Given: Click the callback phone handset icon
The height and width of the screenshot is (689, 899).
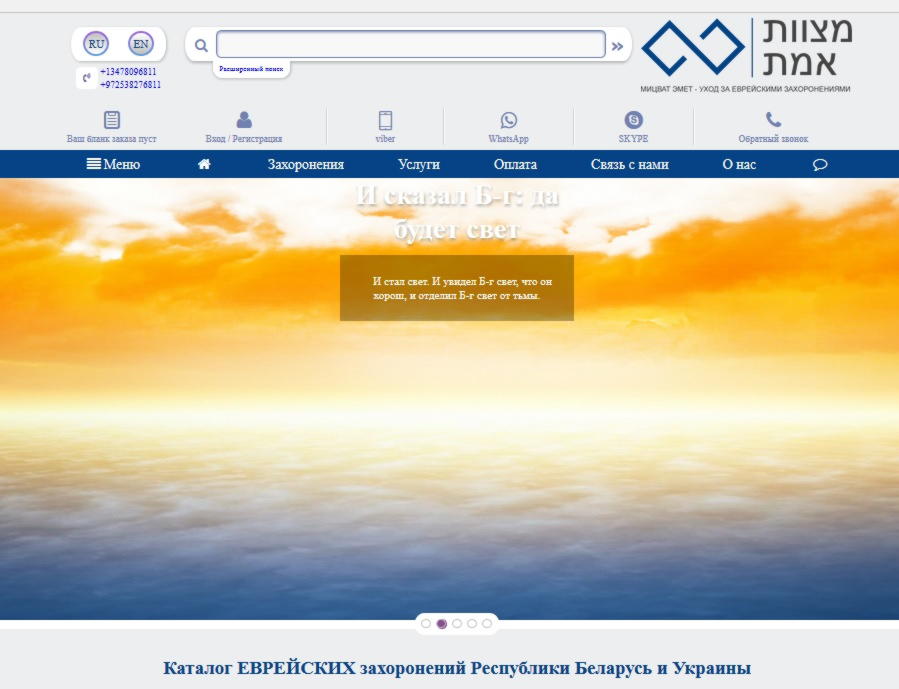Looking at the screenshot, I should point(773,120).
